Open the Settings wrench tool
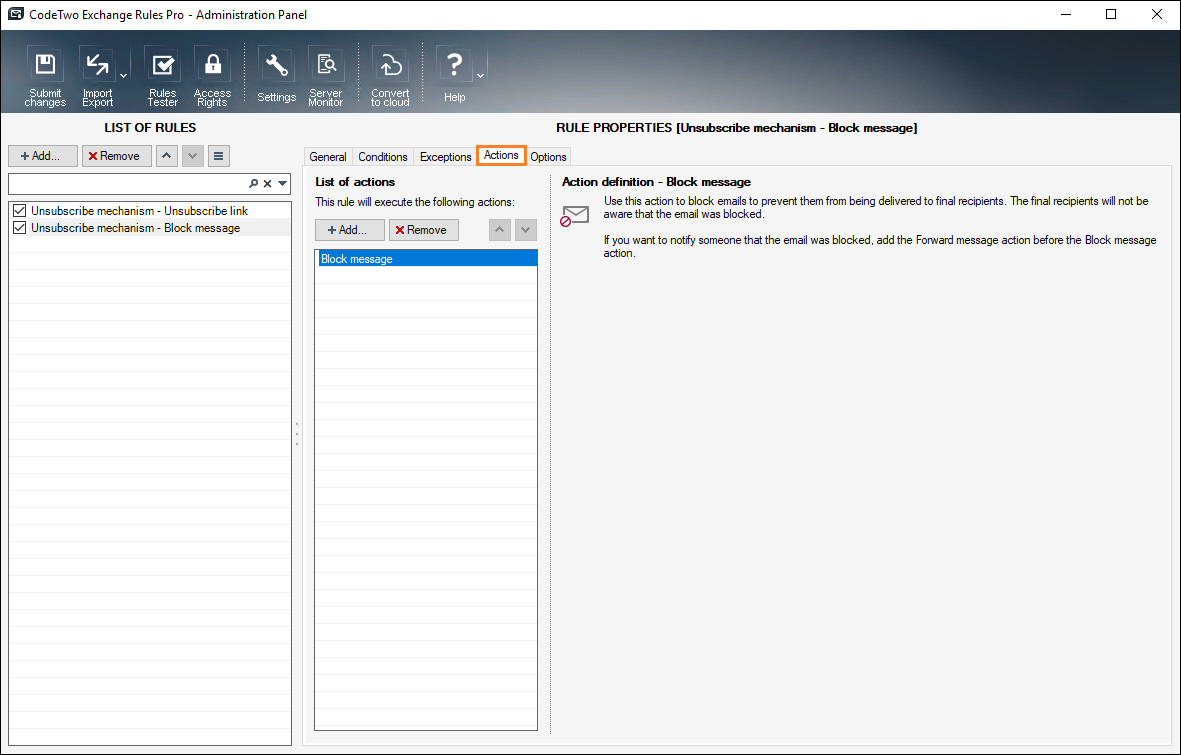 click(x=276, y=75)
